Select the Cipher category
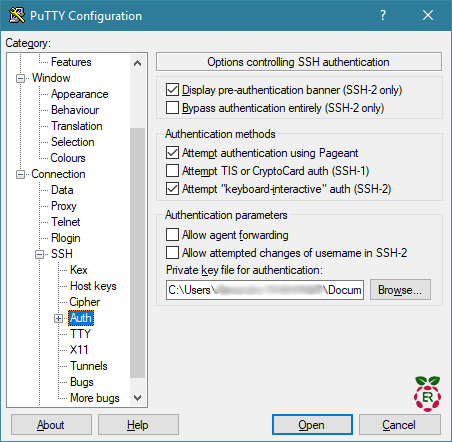 (x=85, y=302)
